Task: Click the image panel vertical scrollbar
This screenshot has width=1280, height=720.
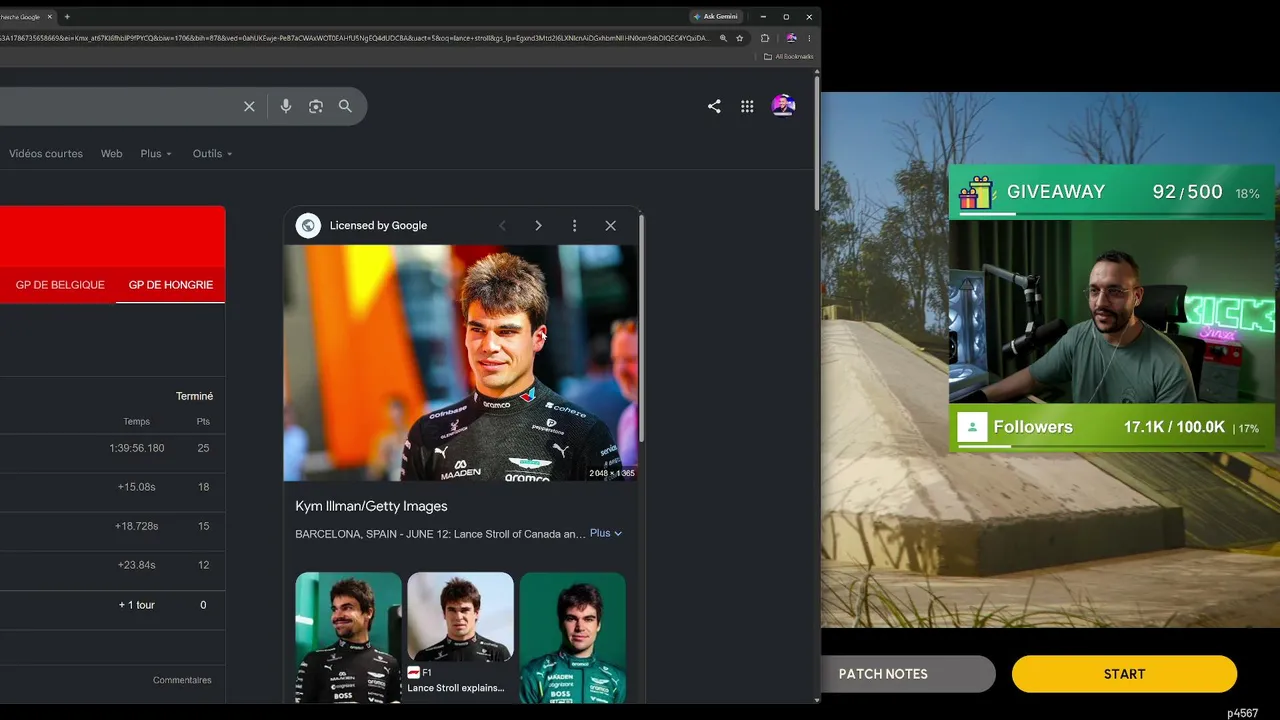Action: click(x=640, y=330)
